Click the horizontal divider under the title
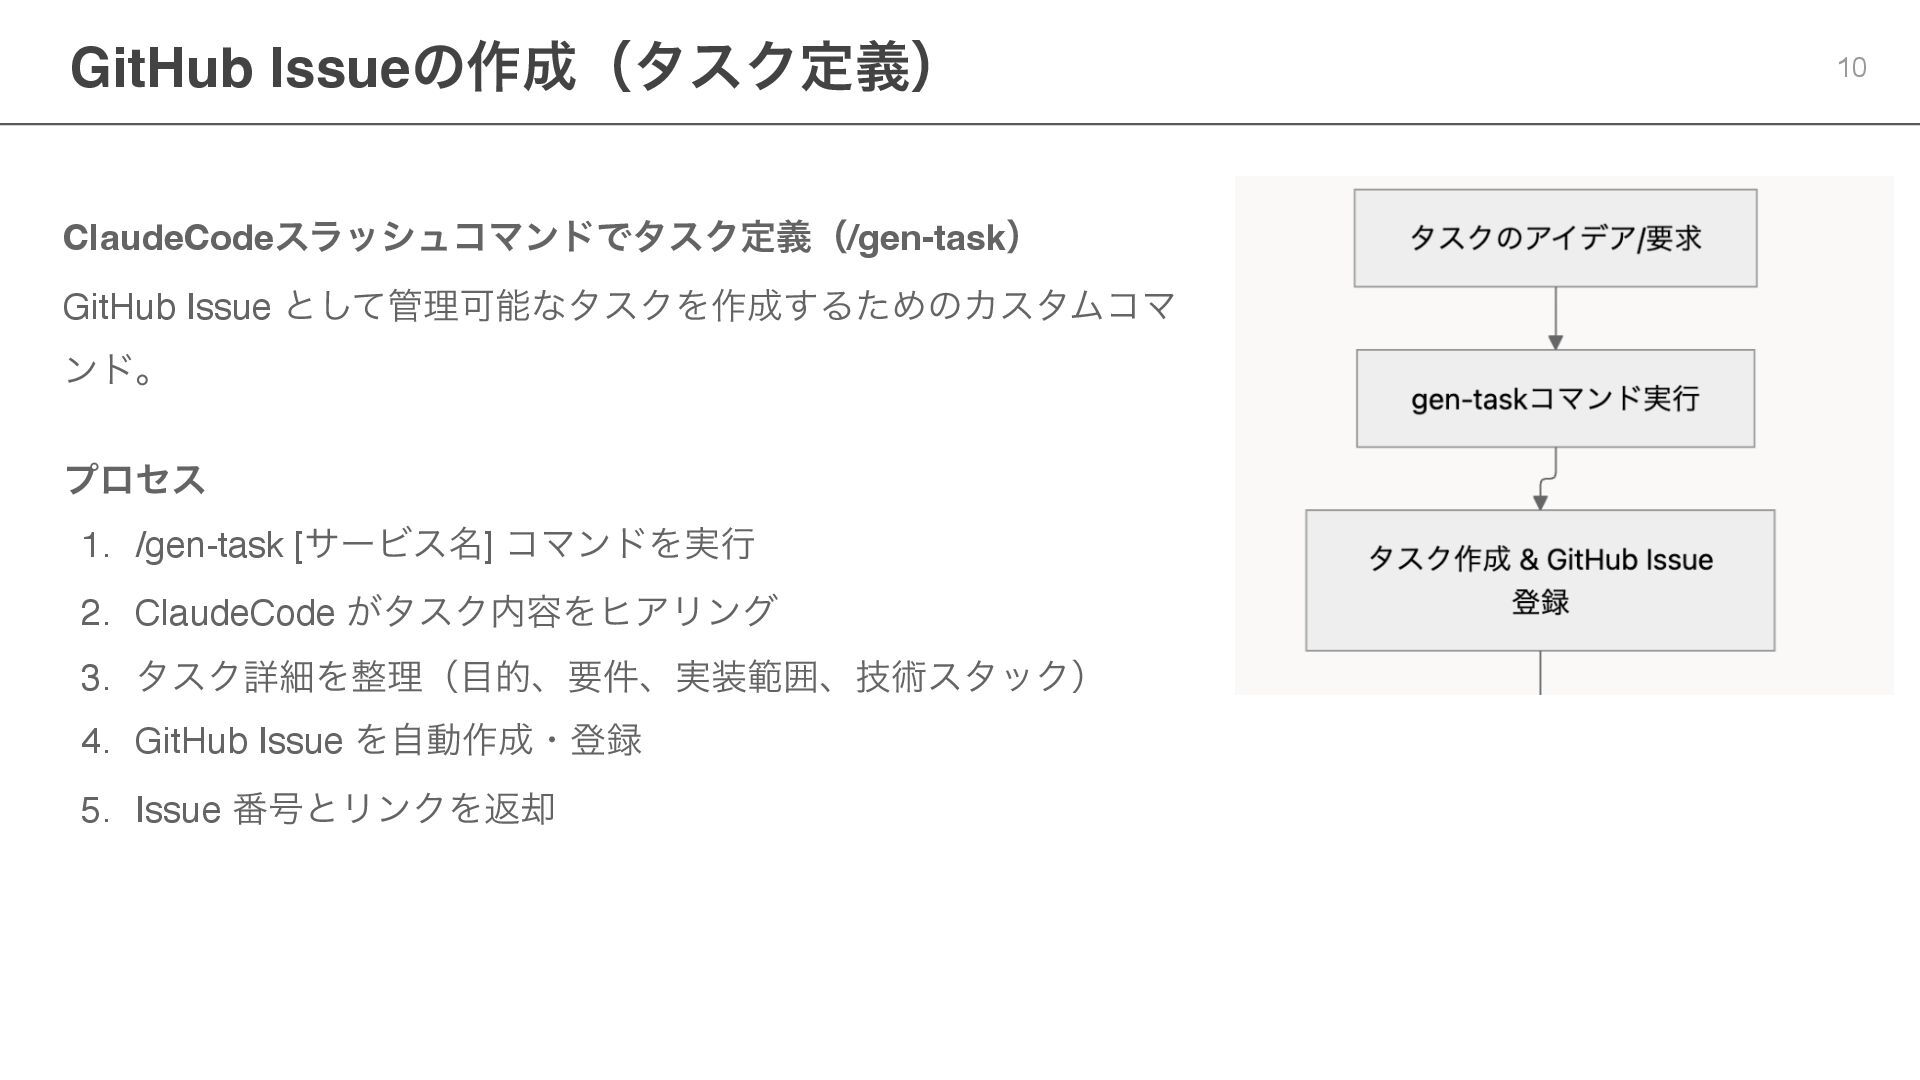The width and height of the screenshot is (1920, 1080). [x=960, y=124]
